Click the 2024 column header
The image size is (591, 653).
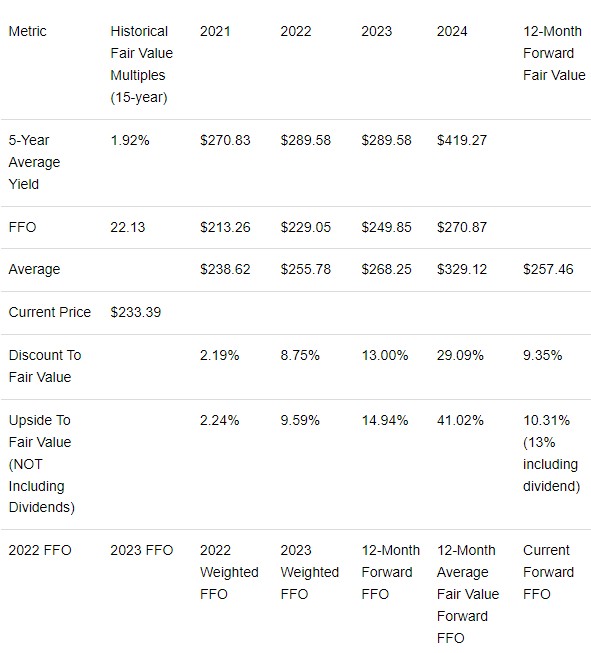coord(452,31)
